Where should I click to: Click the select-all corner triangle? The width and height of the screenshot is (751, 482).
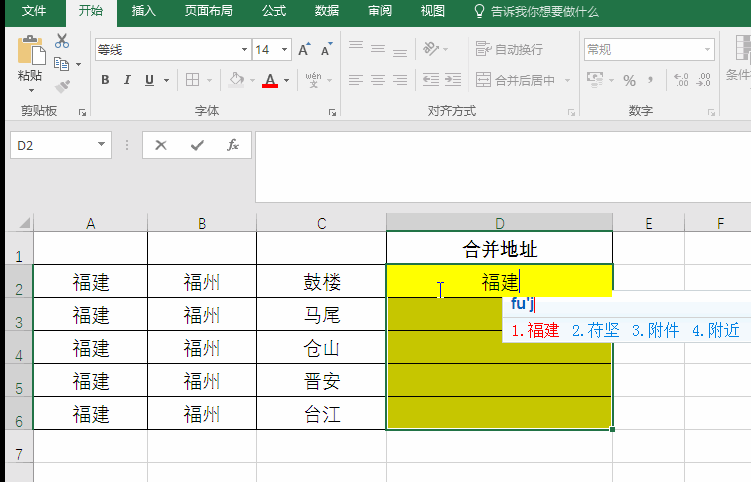(24, 223)
